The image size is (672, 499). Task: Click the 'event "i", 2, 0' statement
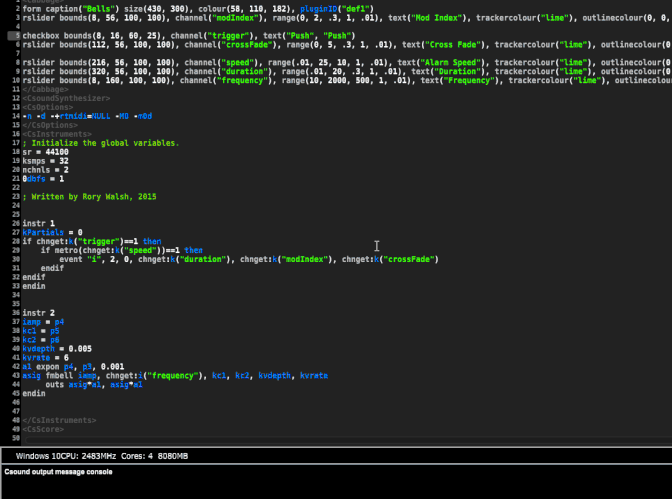point(96,259)
